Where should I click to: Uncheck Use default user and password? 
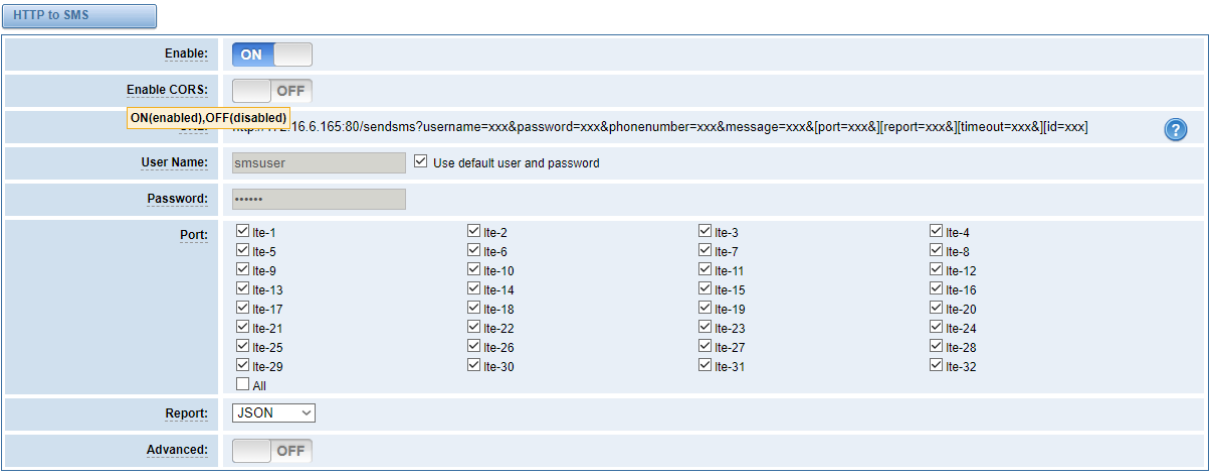pos(420,161)
